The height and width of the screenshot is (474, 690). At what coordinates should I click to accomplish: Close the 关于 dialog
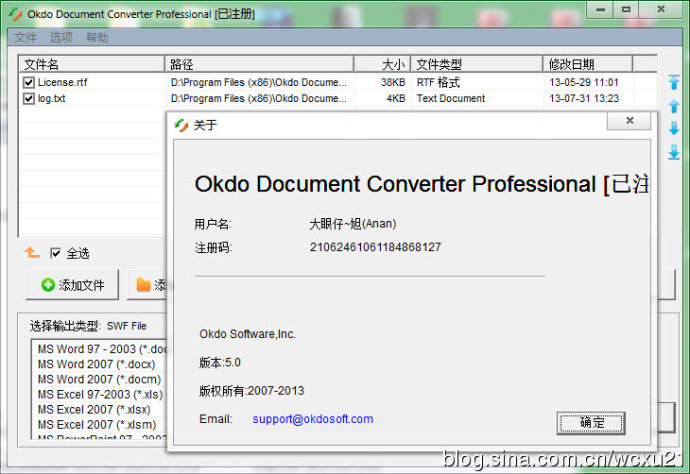[x=629, y=121]
